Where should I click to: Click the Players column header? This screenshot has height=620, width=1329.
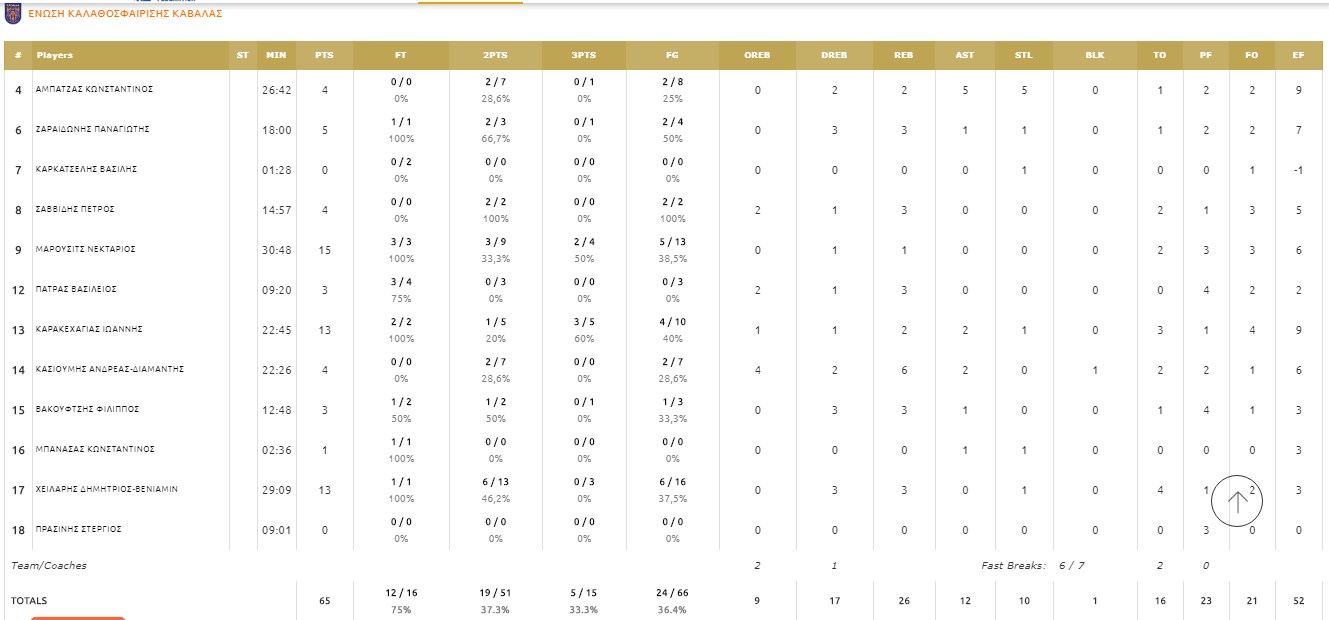click(55, 55)
